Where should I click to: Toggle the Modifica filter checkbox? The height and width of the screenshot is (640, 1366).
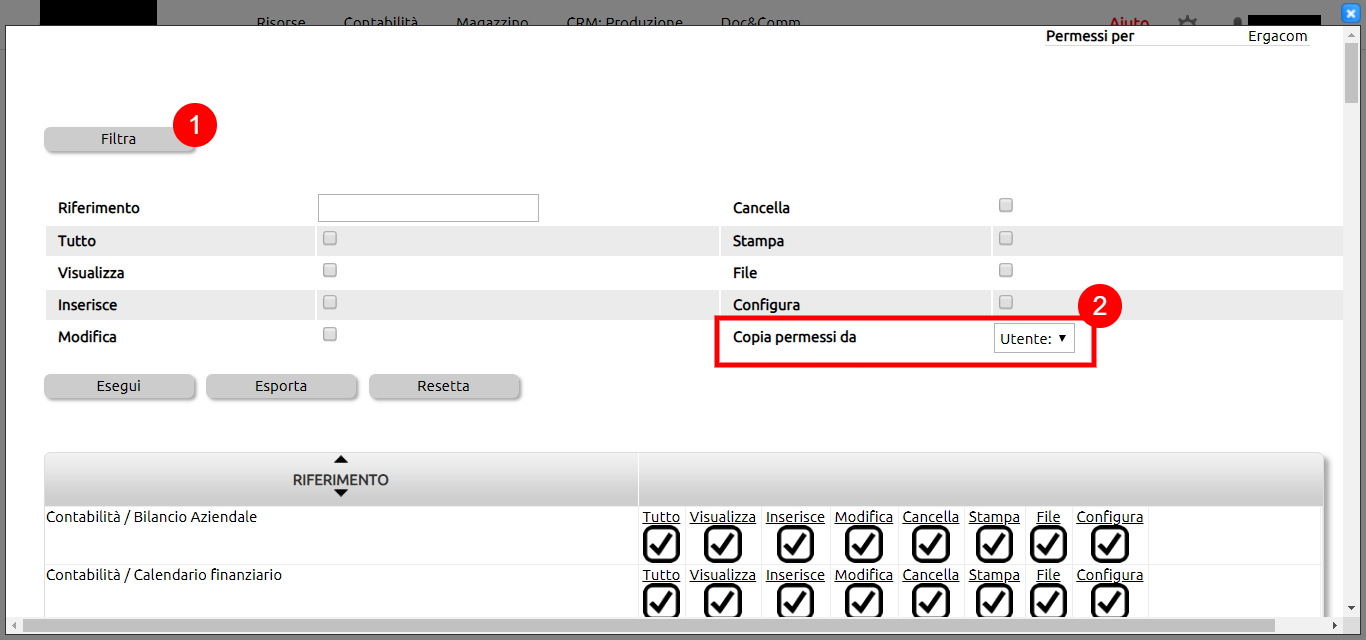(330, 334)
